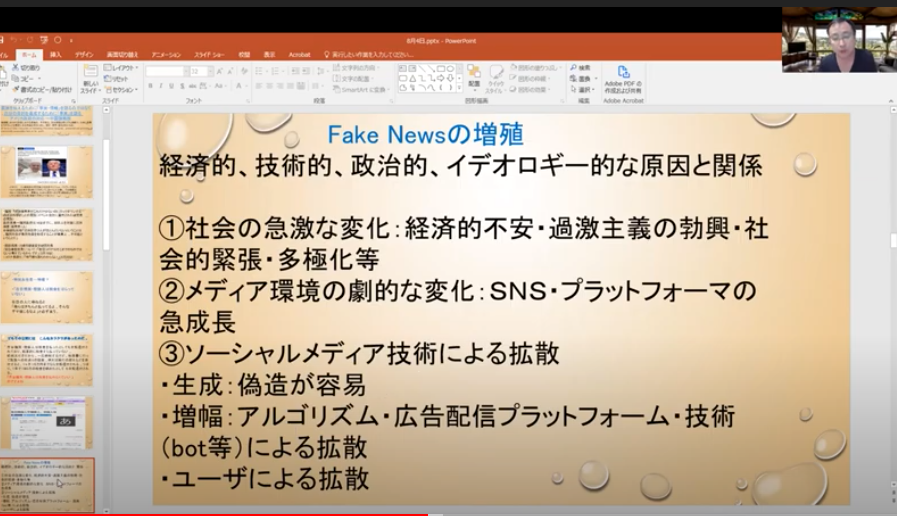The width and height of the screenshot is (897, 516).
Task: Switch to the Acrobat ribbon tab
Action: 299,54
